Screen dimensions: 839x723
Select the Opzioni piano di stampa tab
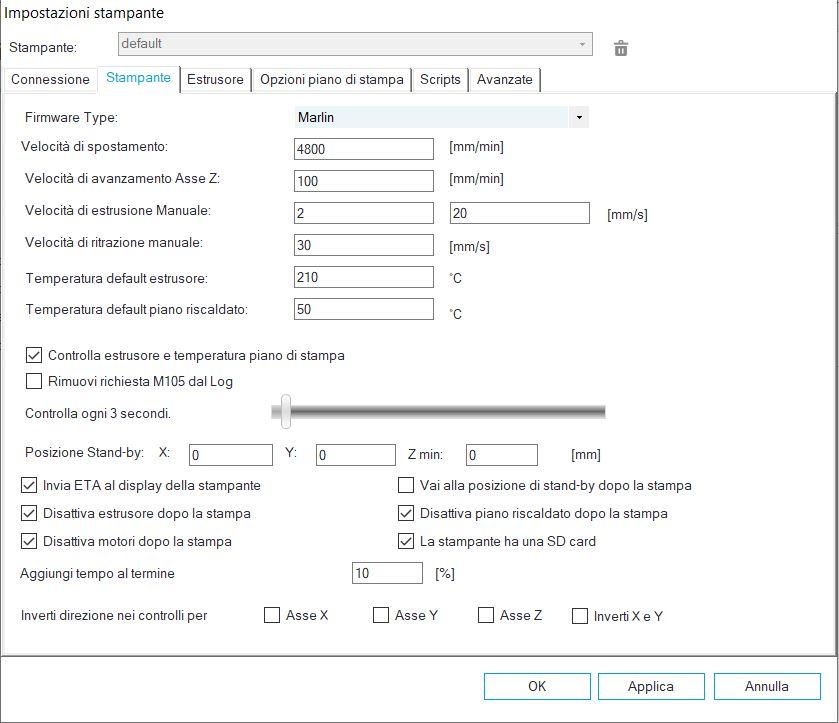pyautogui.click(x=332, y=80)
